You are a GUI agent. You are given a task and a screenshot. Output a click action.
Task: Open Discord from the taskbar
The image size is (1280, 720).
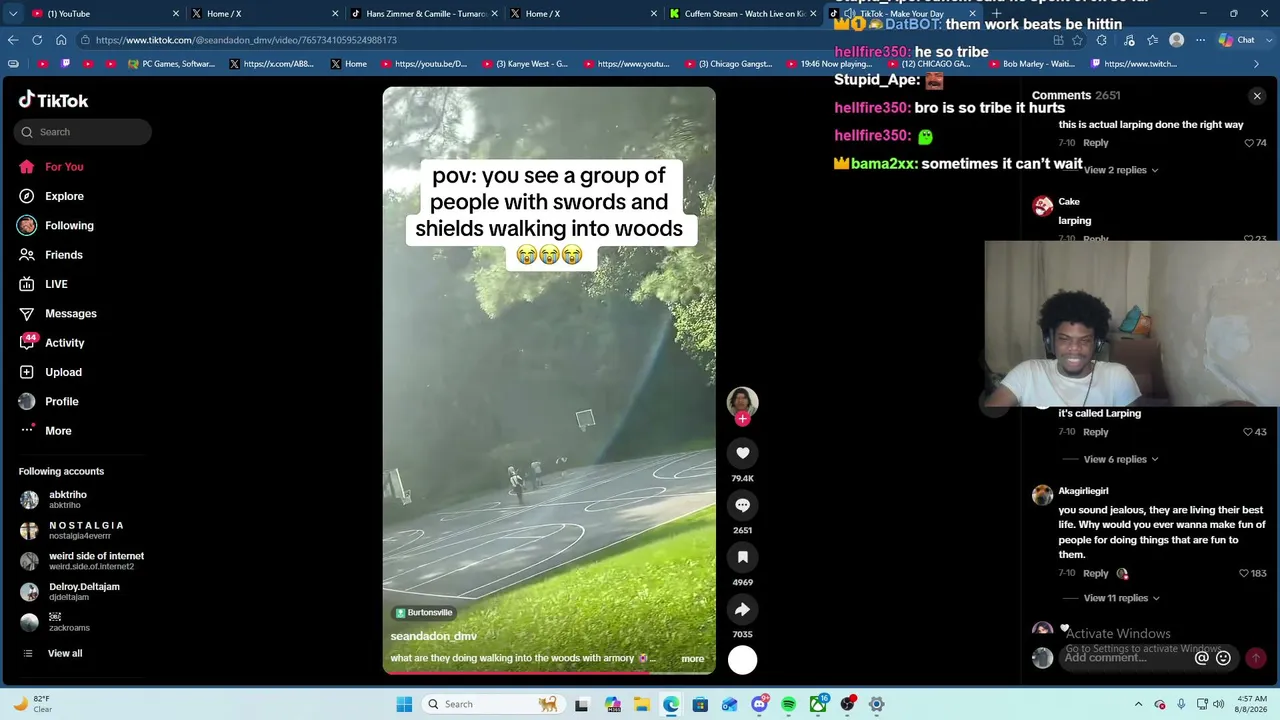pyautogui.click(x=759, y=704)
